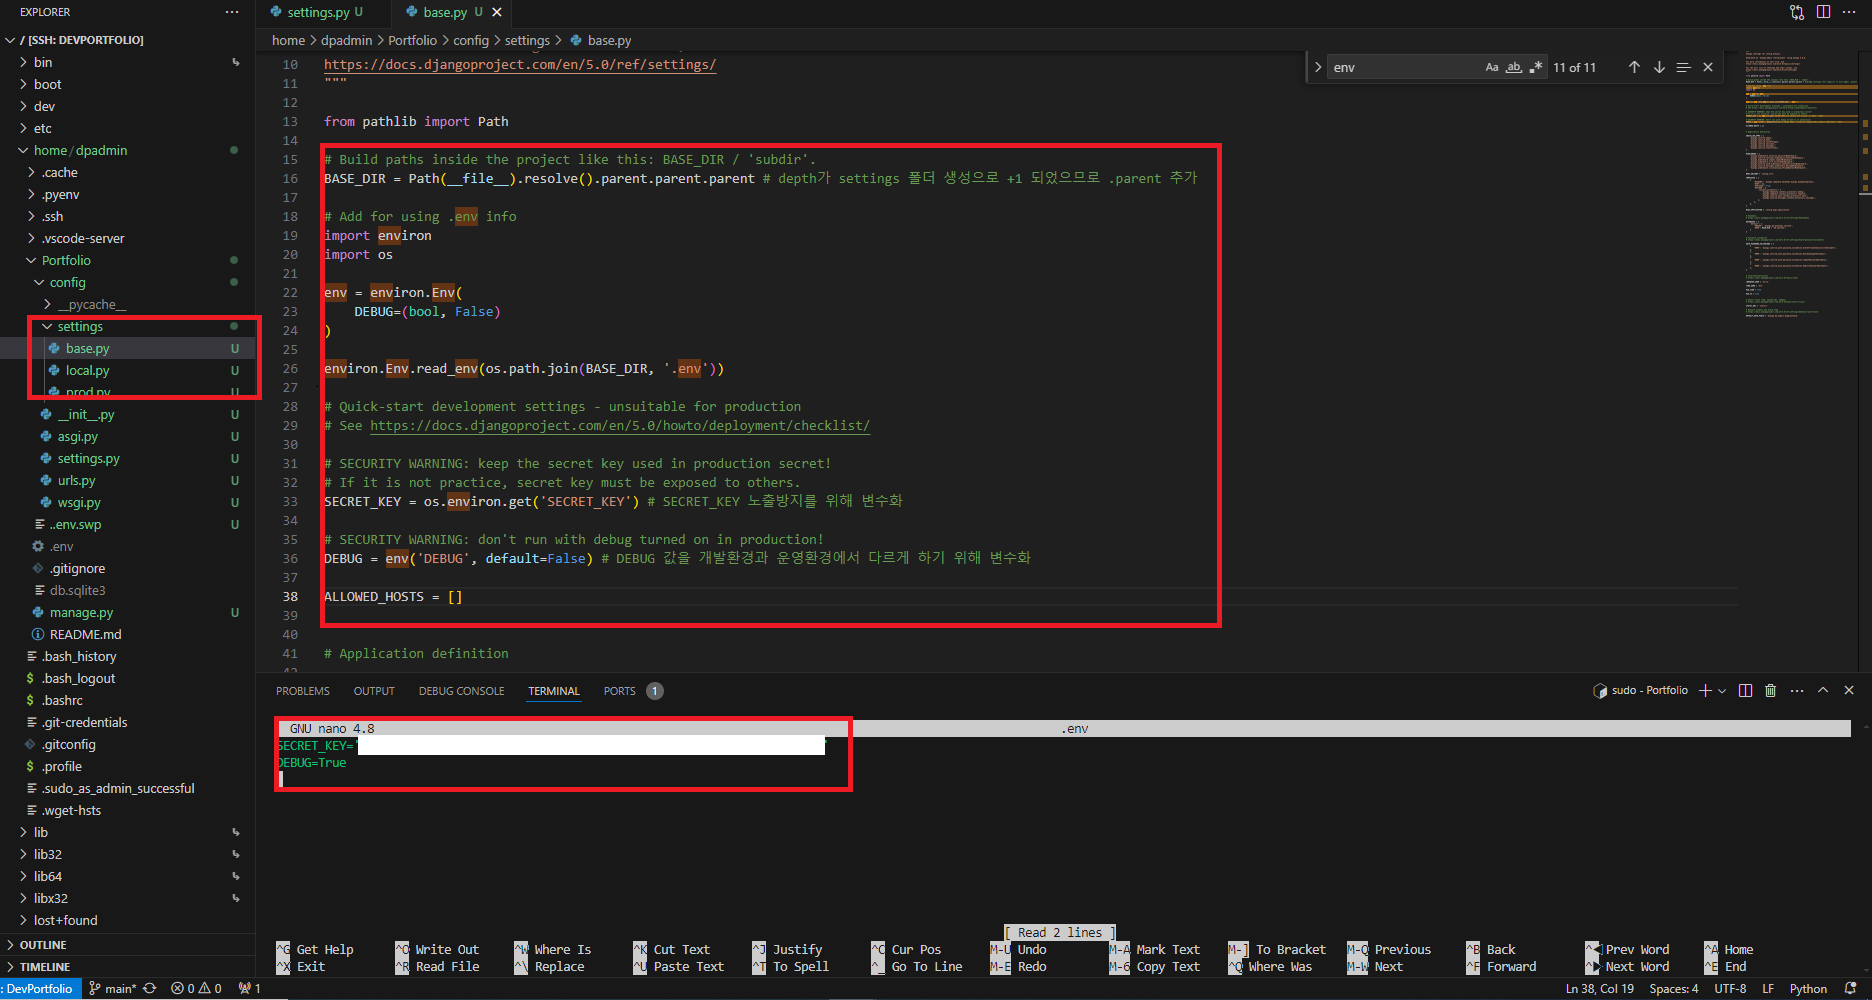1872x1000 pixels.
Task: Expand the lost+found folder
Action: click(x=65, y=920)
